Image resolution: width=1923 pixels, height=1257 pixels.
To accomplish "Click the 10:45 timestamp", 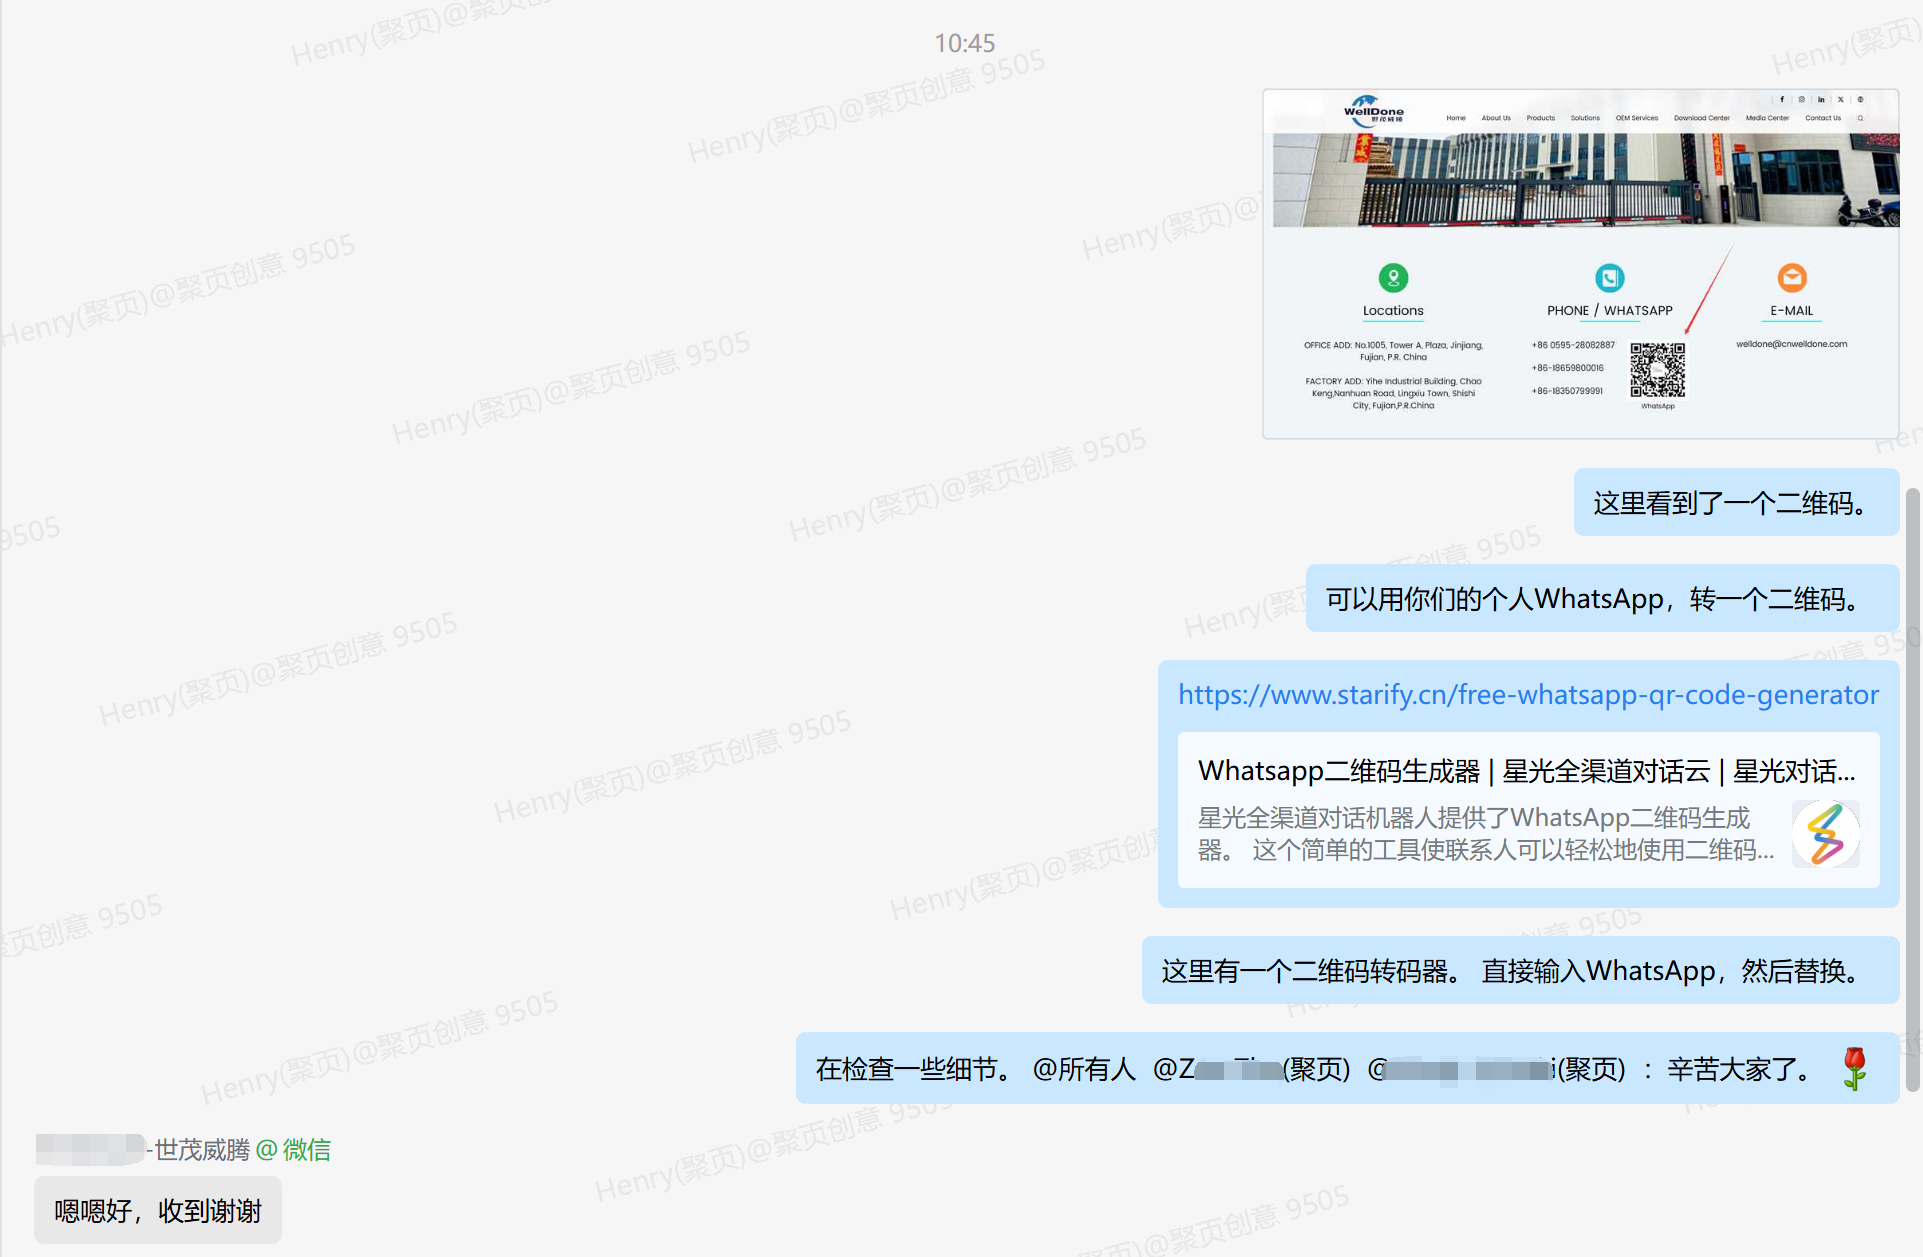I will tap(964, 43).
